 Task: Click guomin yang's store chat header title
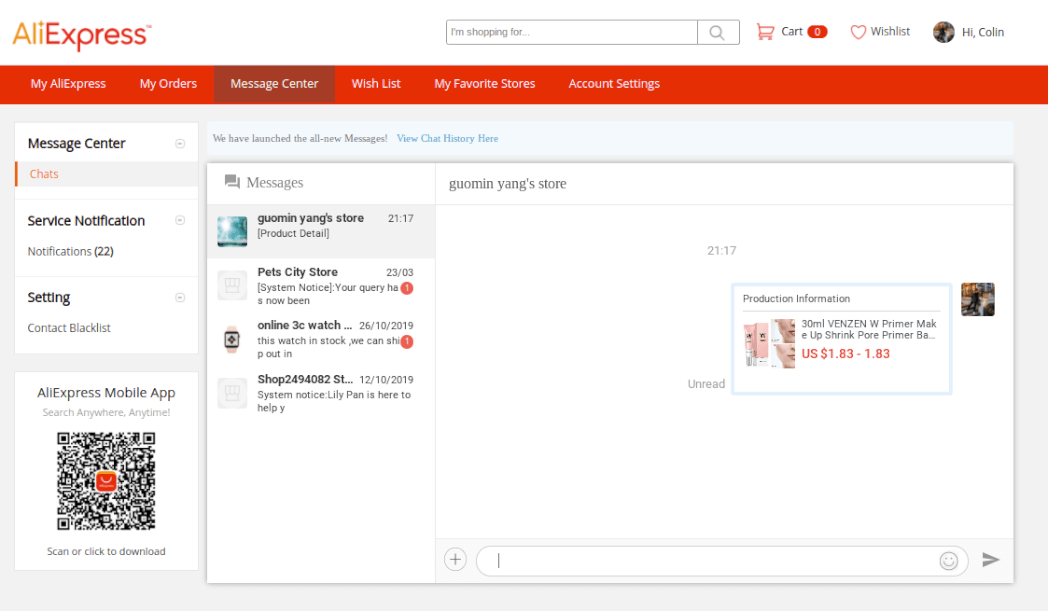pyautogui.click(x=507, y=184)
